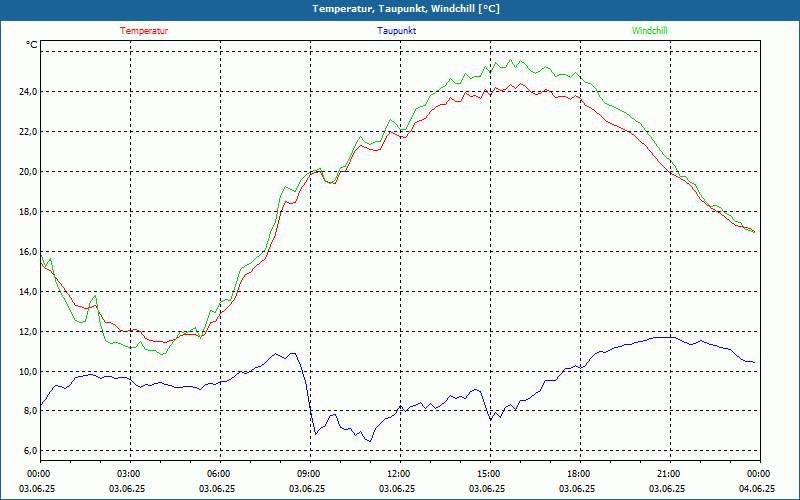The width and height of the screenshot is (800, 500).
Task: Click the 22,0 y-axis value
Action: 28,132
